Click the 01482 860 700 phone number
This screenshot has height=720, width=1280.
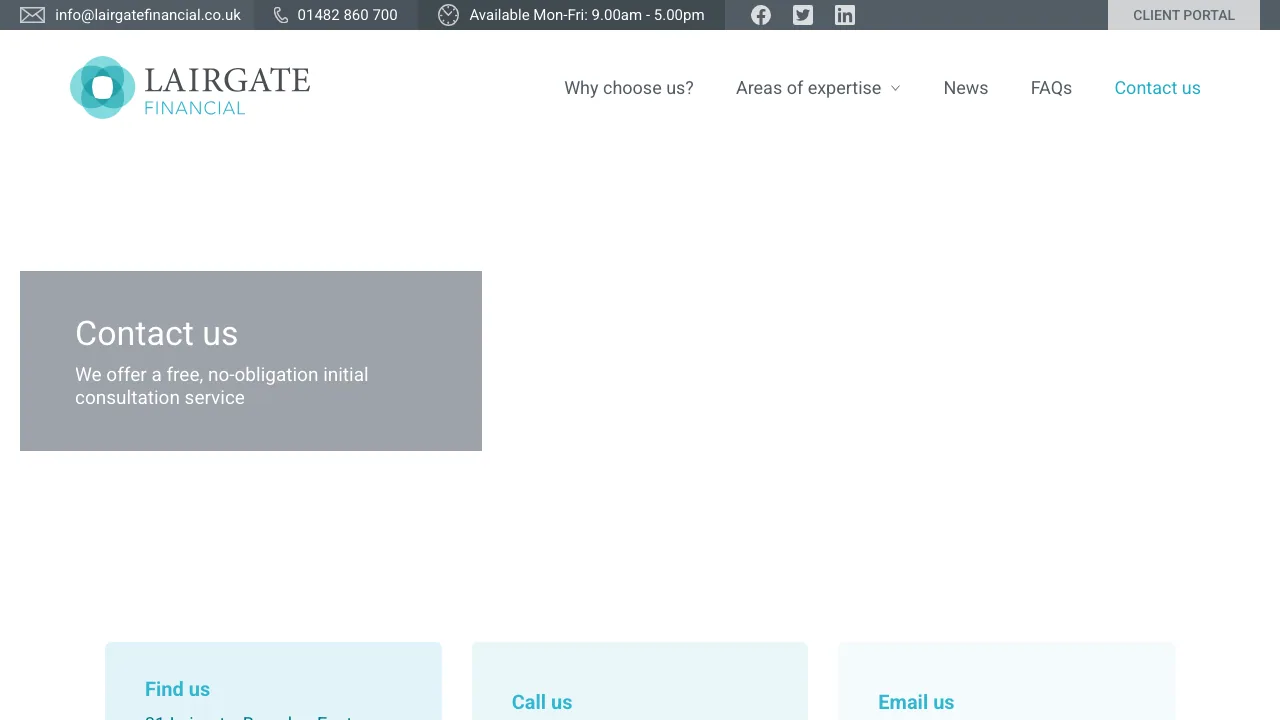point(347,15)
